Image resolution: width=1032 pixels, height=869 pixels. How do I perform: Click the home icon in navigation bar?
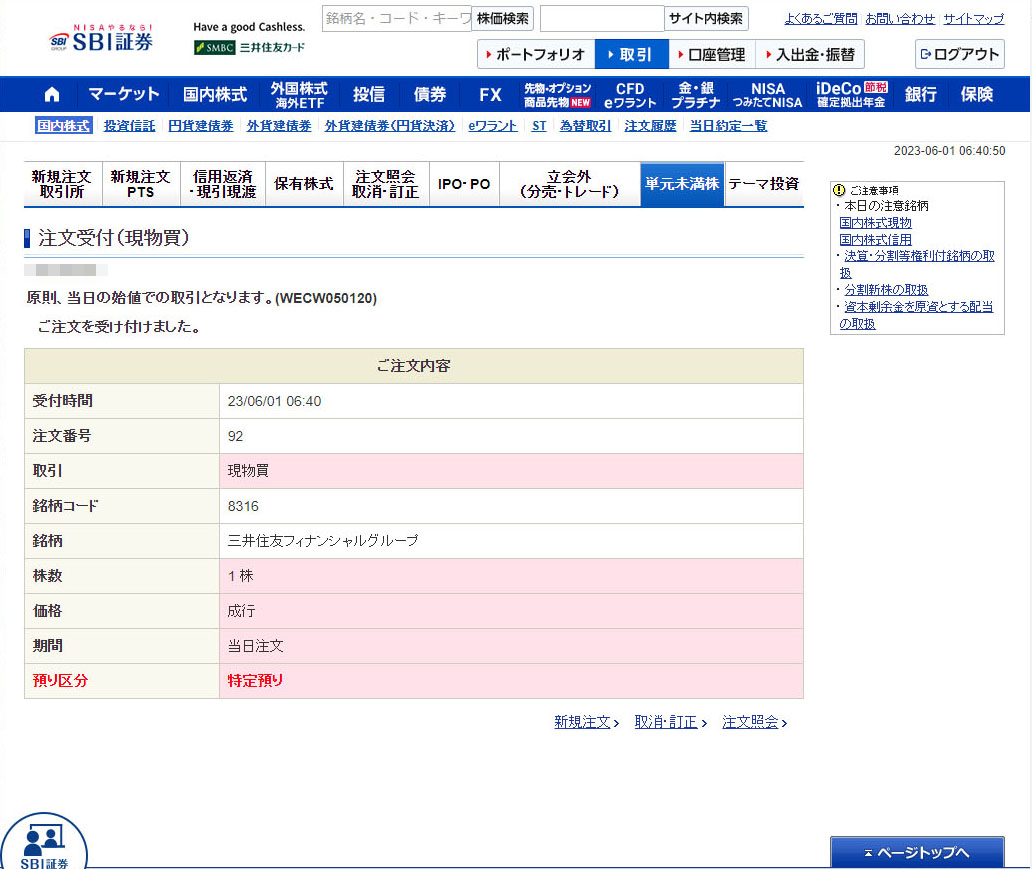[52, 95]
